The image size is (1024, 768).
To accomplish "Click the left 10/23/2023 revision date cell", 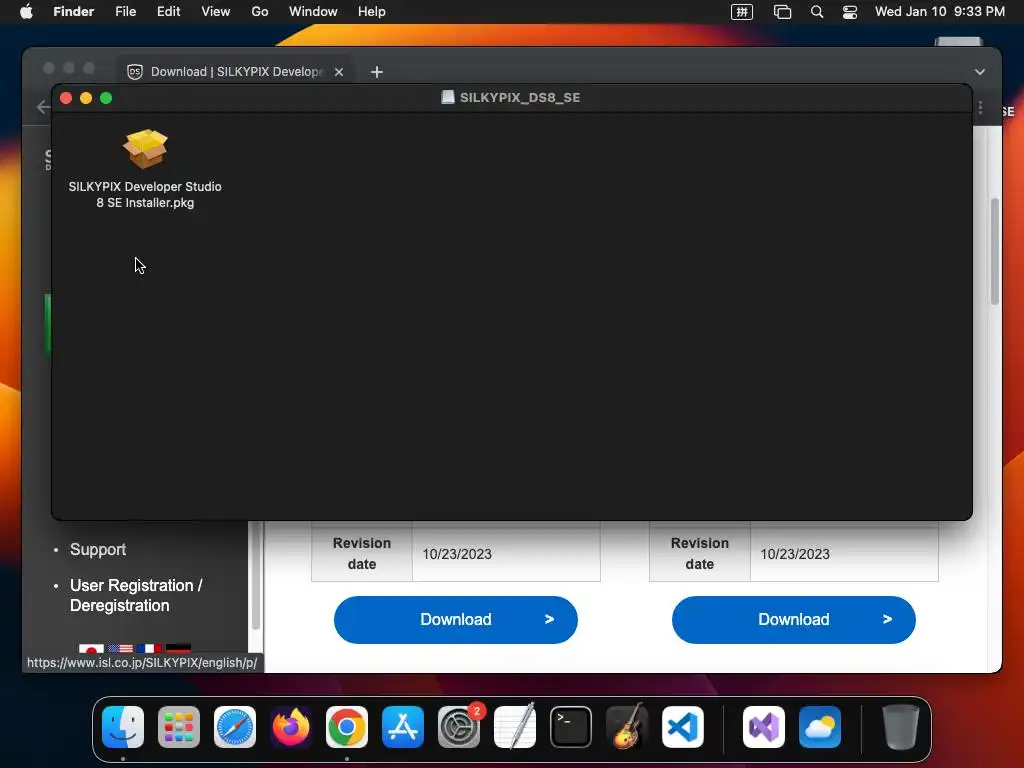I will pyautogui.click(x=506, y=554).
